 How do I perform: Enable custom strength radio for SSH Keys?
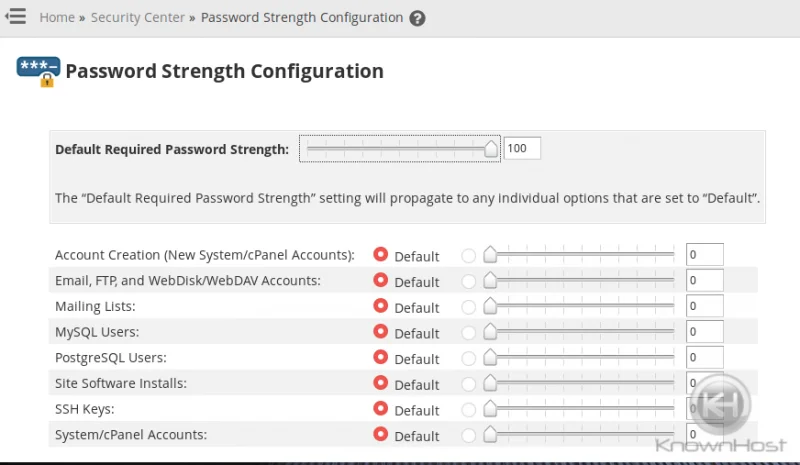click(468, 409)
